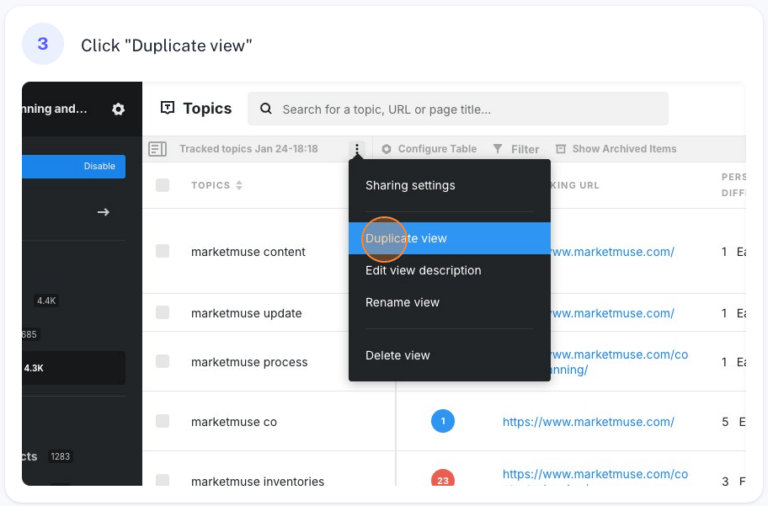768x506 pixels.
Task: Check the marketmuse update row checkbox
Action: coord(163,313)
